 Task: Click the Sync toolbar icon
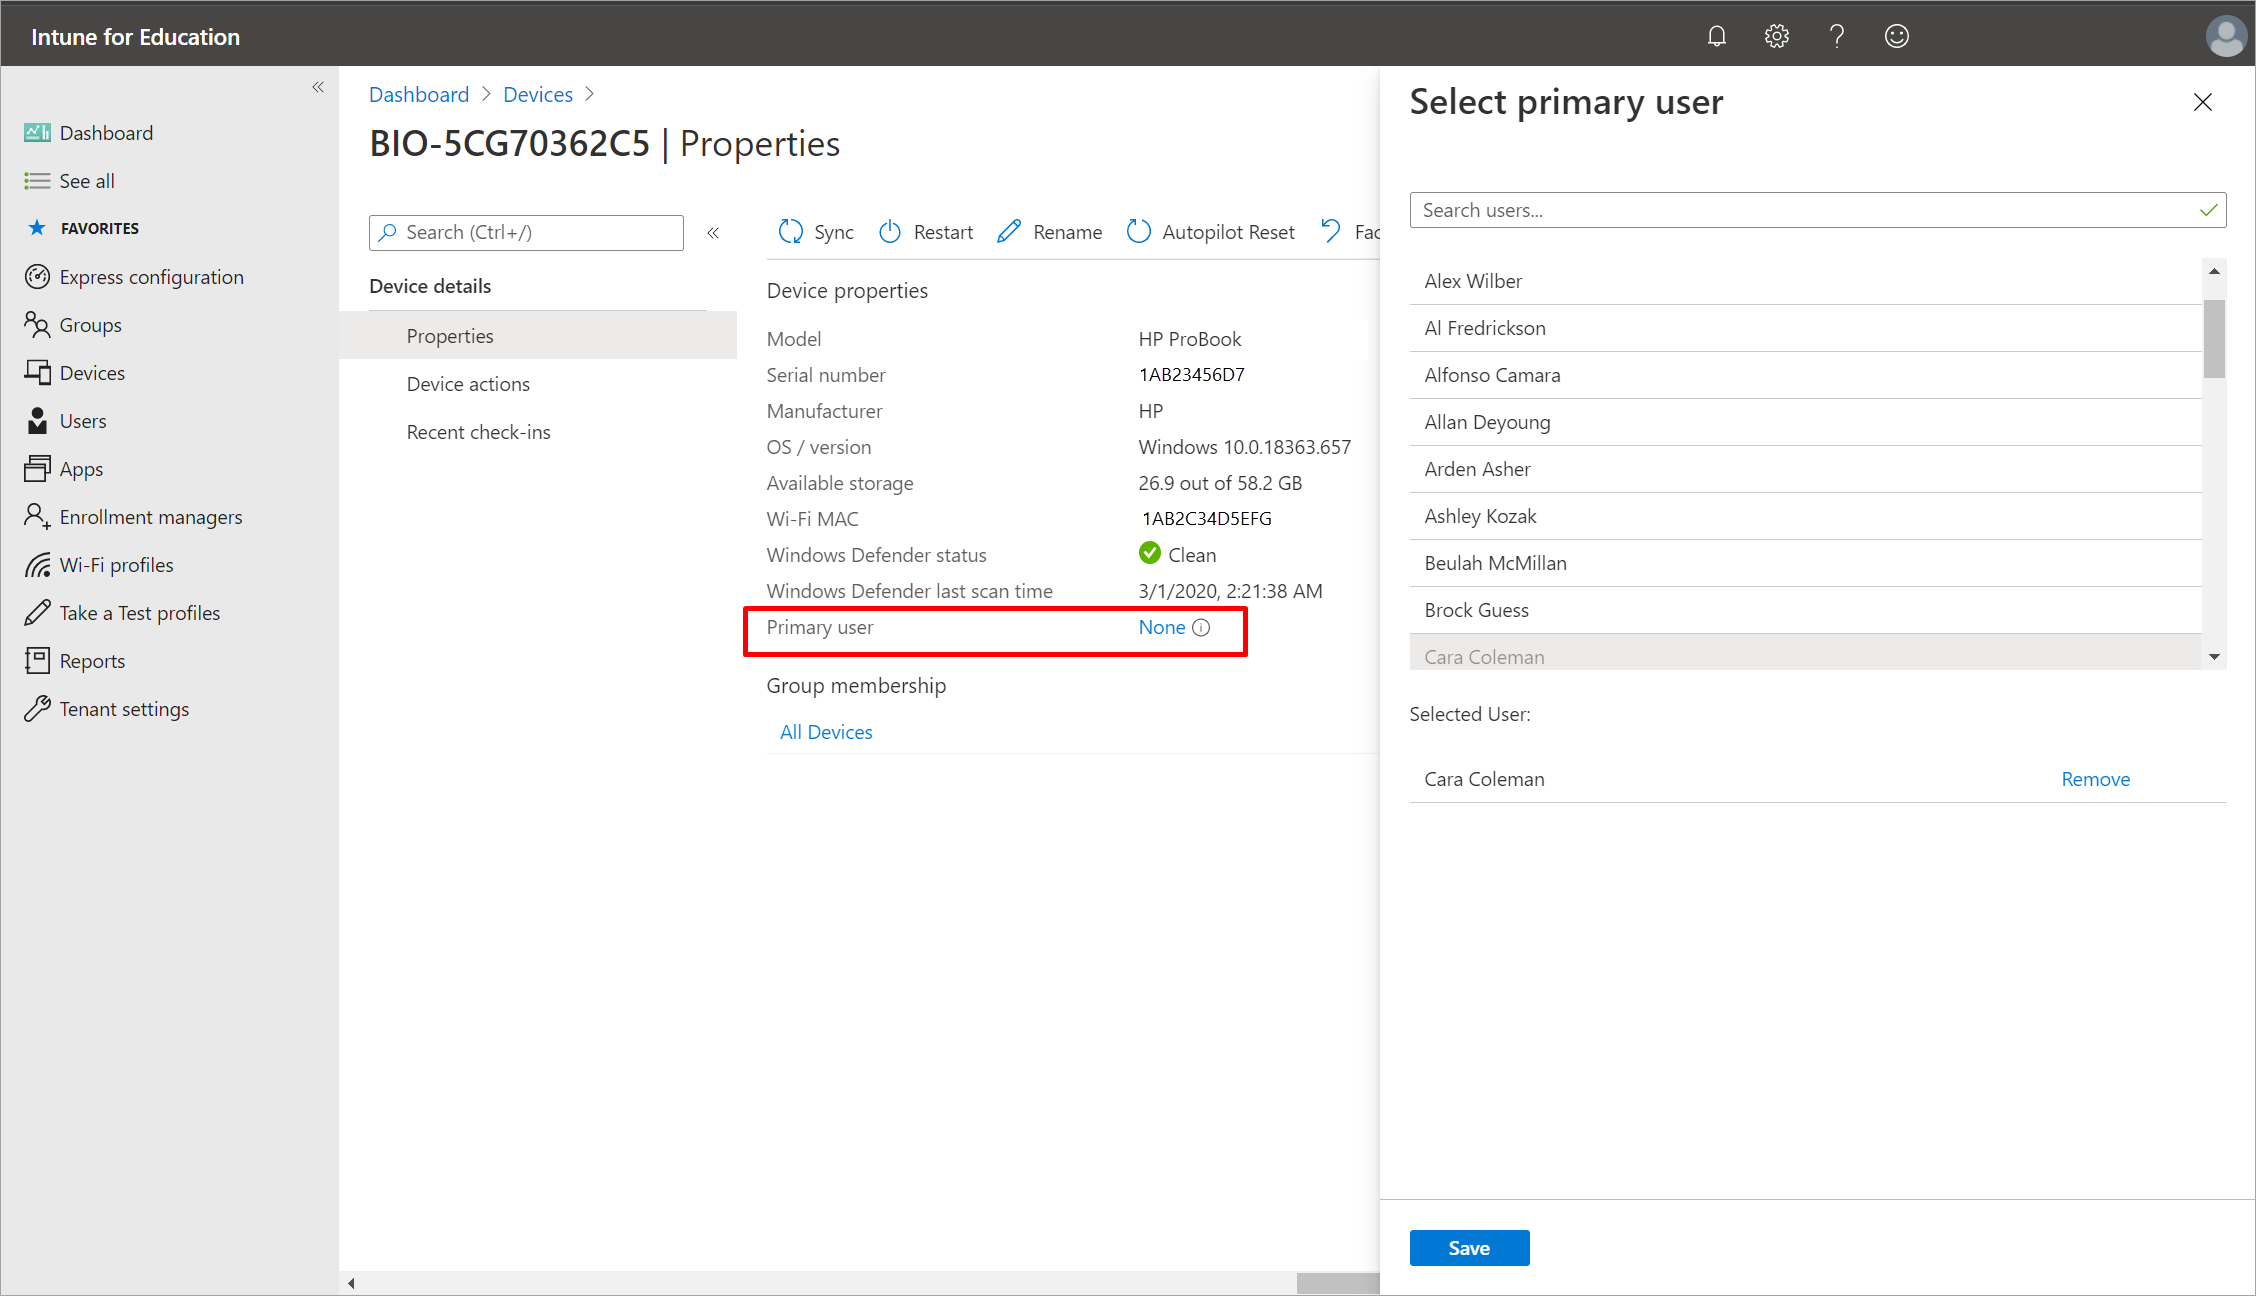tap(790, 232)
